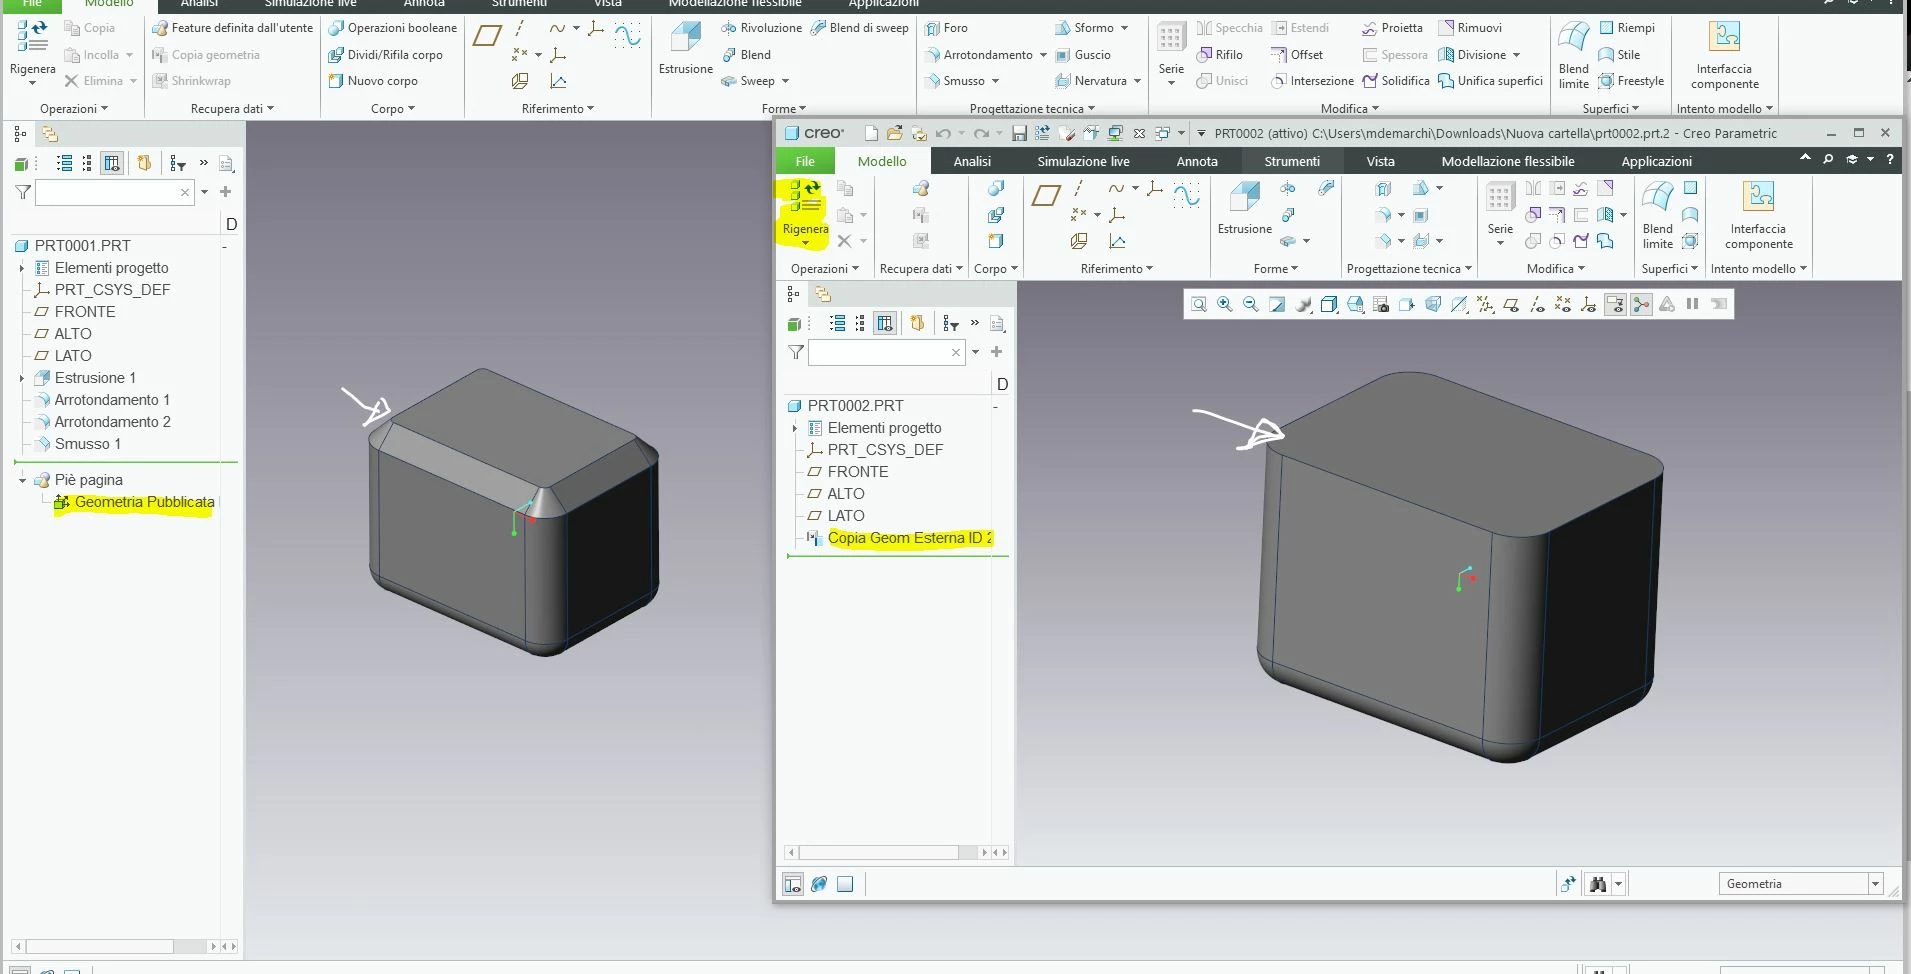Click the binoculars find icon in status bar
1911x974 pixels.
pos(1598,884)
